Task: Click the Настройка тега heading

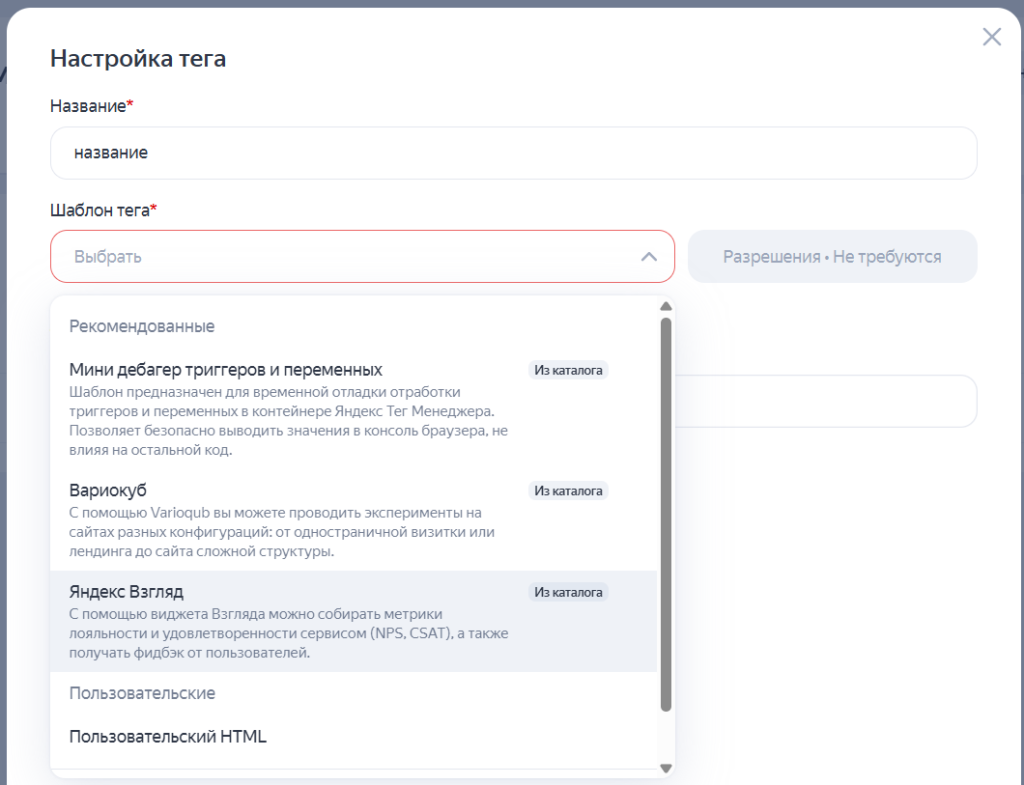Action: (x=138, y=58)
